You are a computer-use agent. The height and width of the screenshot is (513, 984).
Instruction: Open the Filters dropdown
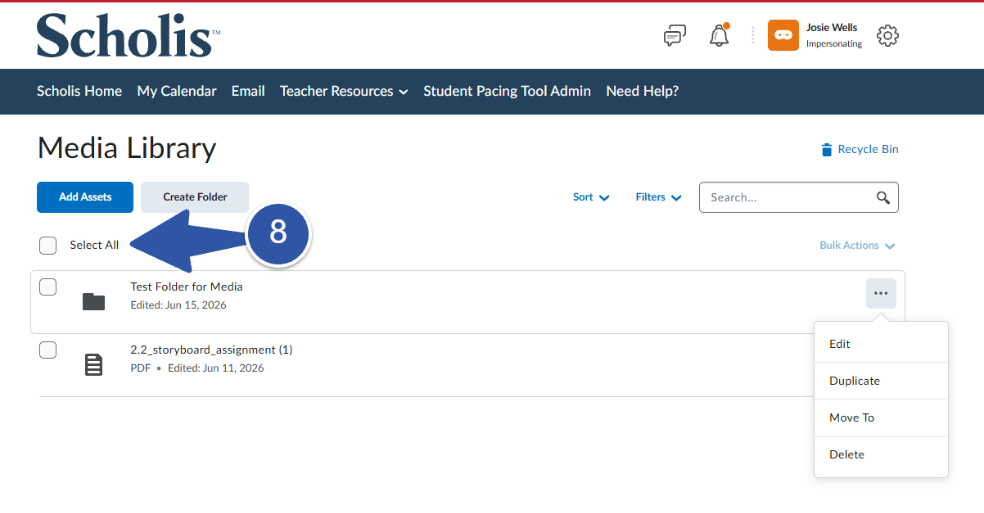point(658,197)
